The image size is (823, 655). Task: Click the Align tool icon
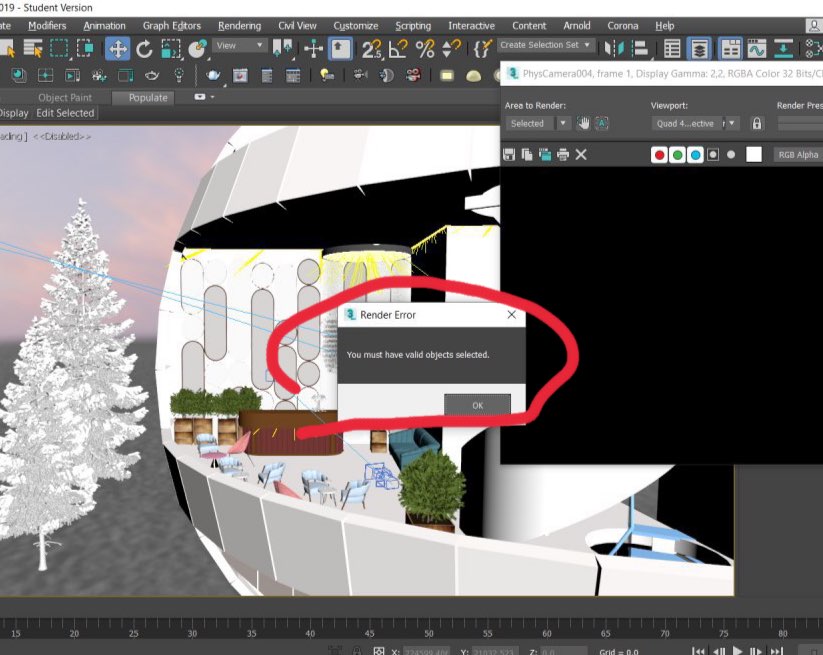tap(640, 49)
